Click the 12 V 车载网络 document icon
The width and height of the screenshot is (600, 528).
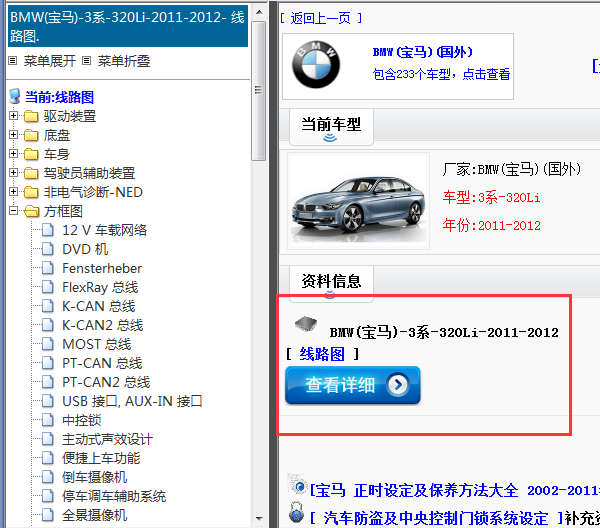47,230
